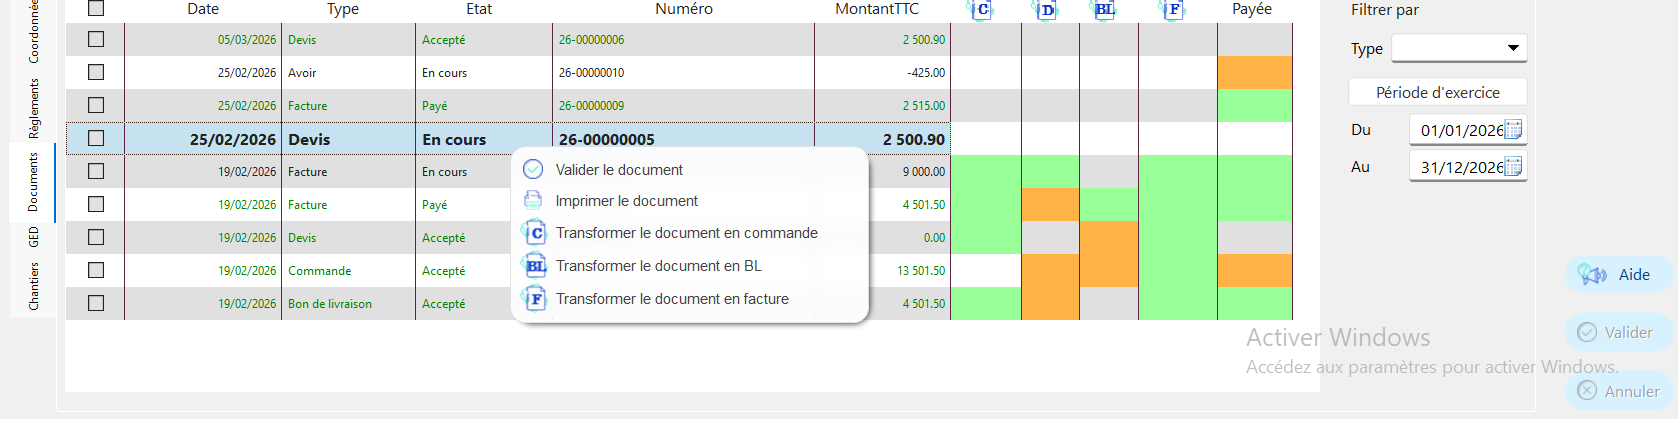This screenshot has height=421, width=1678.
Task: Check the box for Avoir 26-00000010
Action: pyautogui.click(x=96, y=72)
